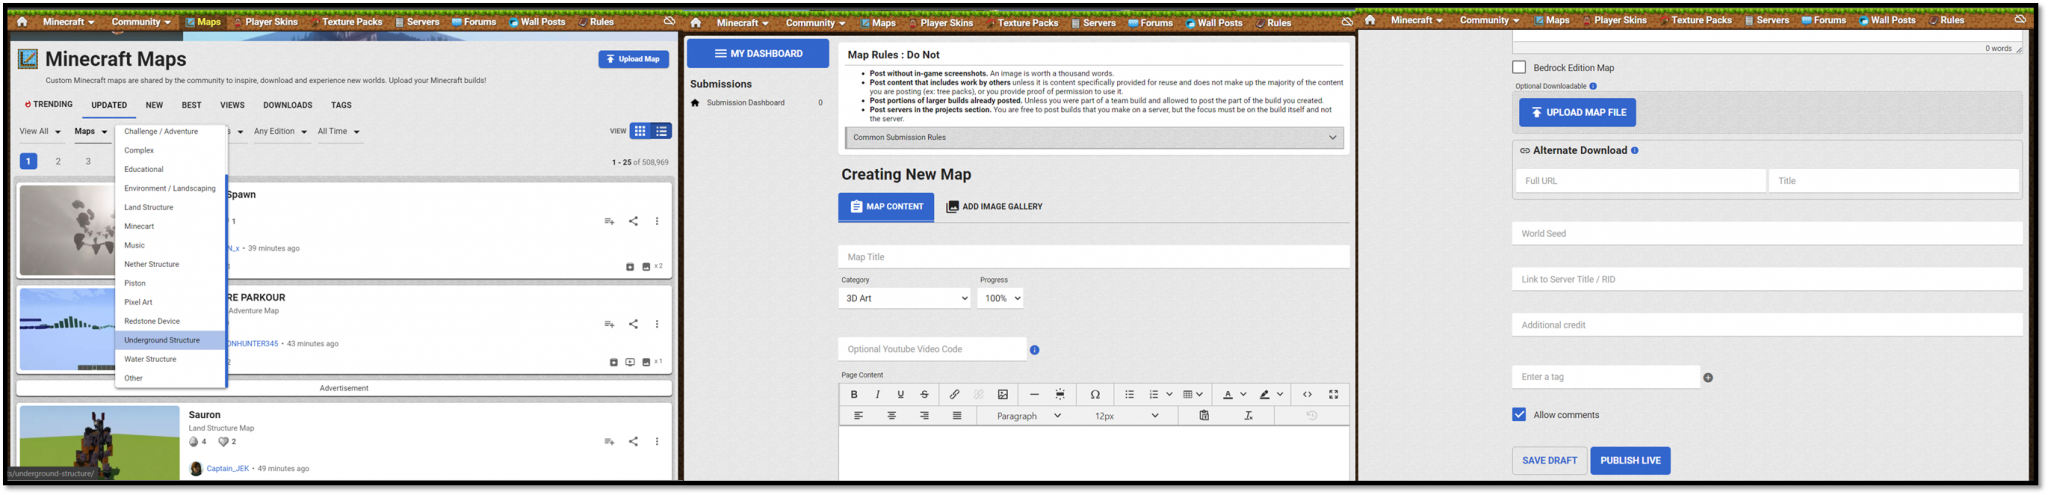2048x495 pixels.
Task: Click the add tag plus icon
Action: coord(1708,377)
